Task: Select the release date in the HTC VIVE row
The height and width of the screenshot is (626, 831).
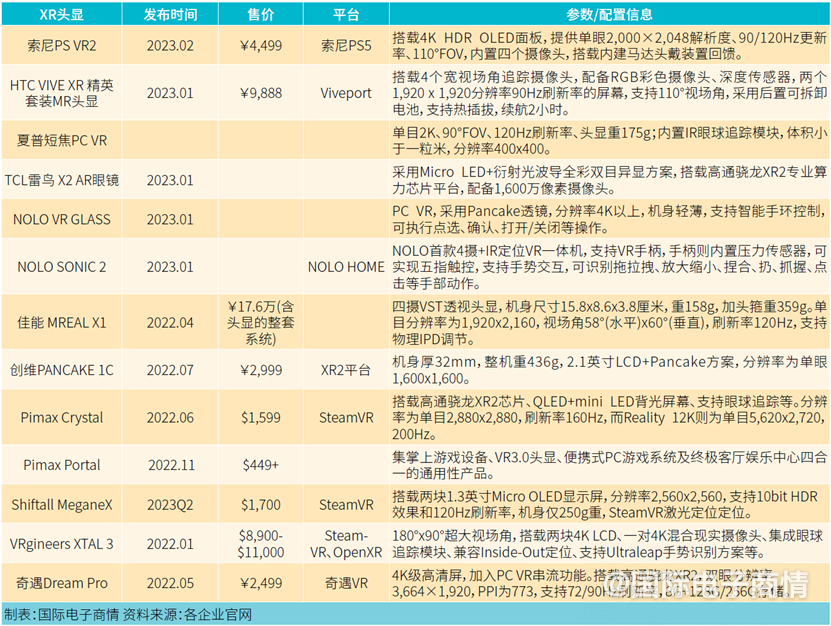Action: [170, 93]
